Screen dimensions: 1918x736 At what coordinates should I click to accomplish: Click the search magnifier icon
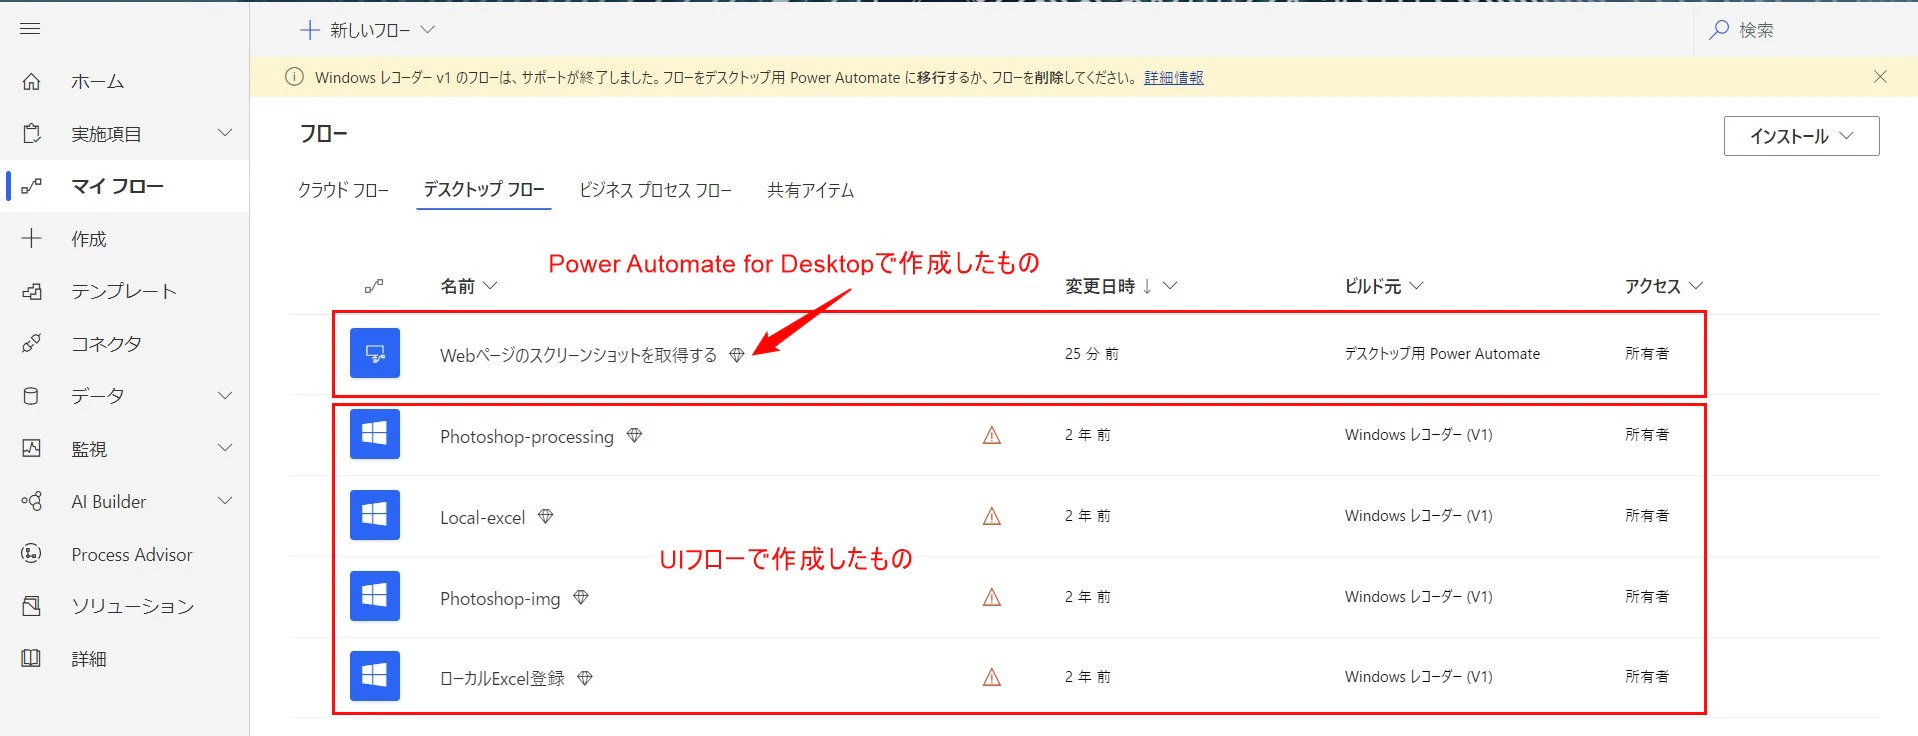(x=1719, y=30)
